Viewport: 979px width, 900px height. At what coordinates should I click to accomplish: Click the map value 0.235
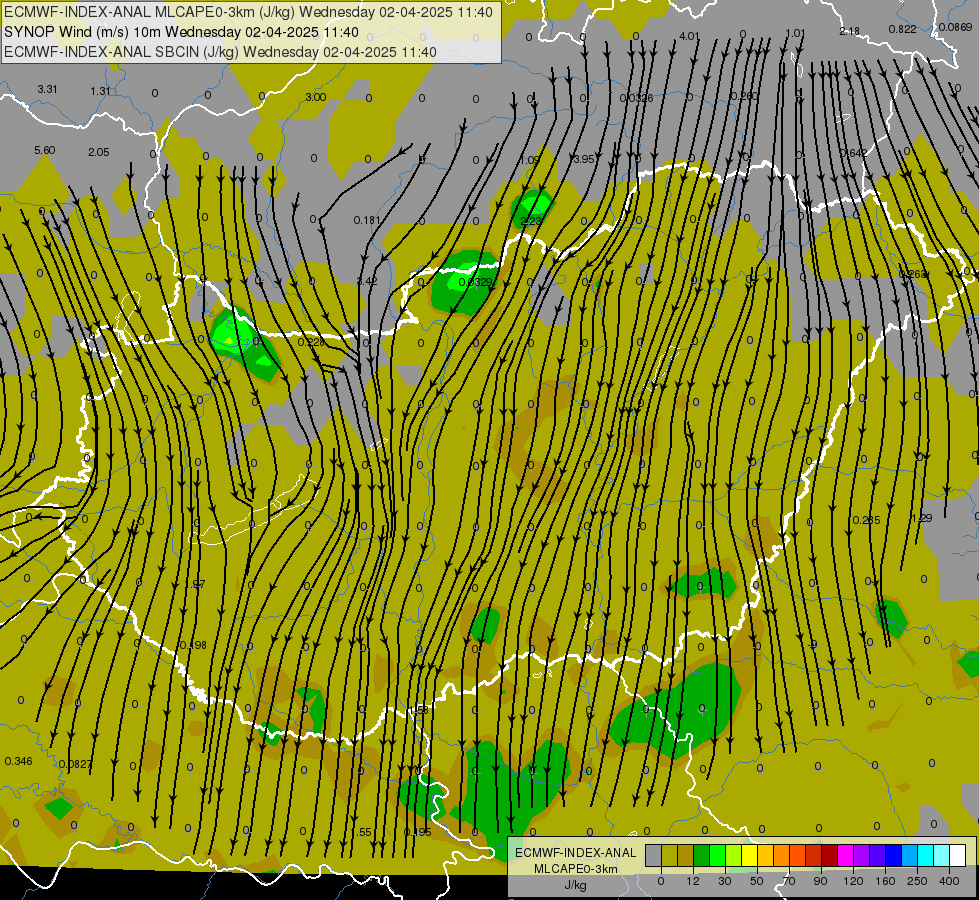pyautogui.click(x=867, y=520)
